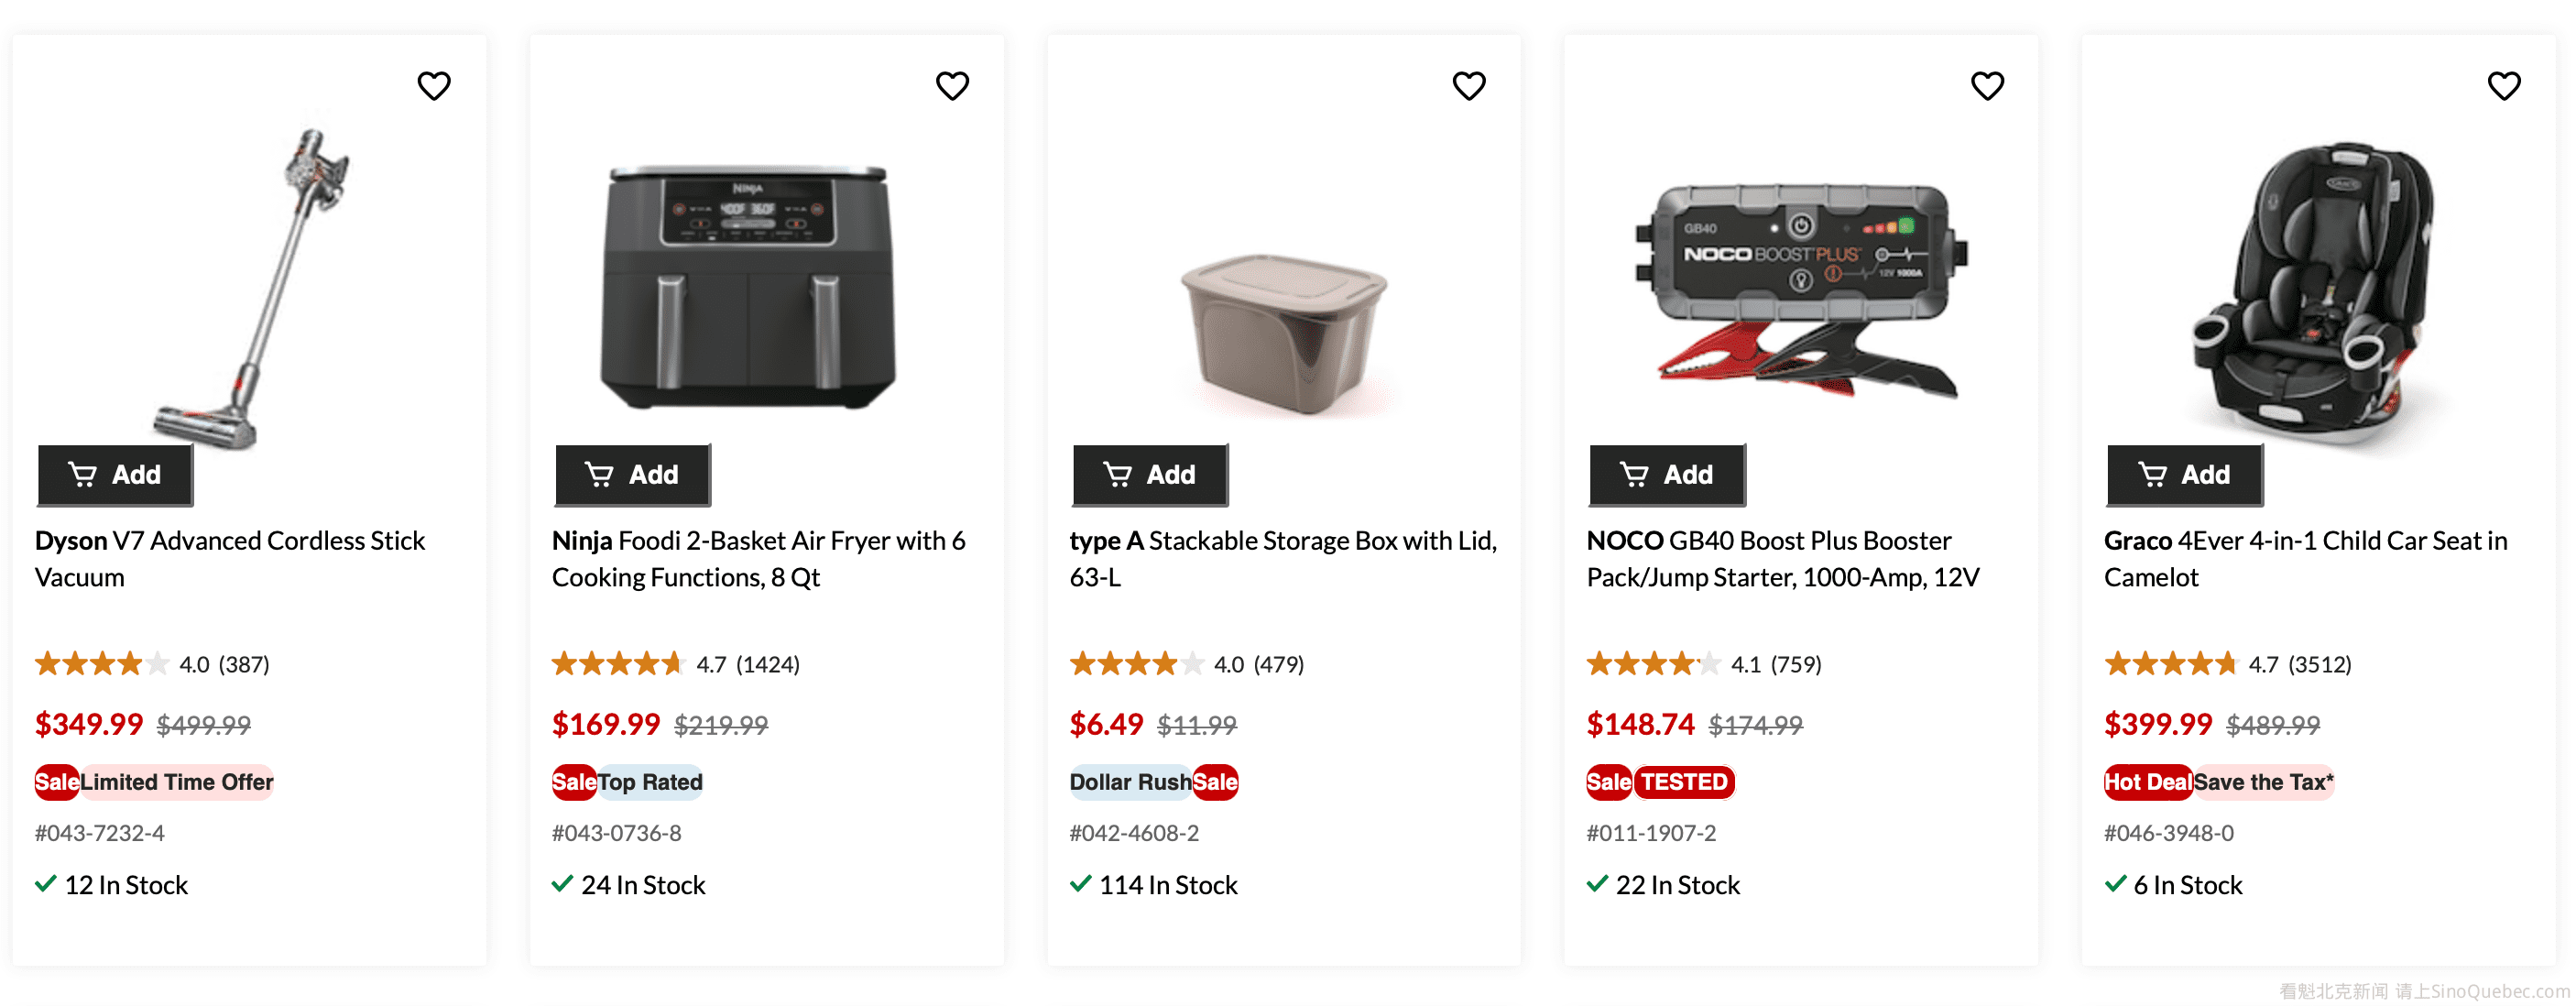Save the Stackable Storage Box to wishlist
Viewport: 2576px width, 1006px height.
[1469, 86]
